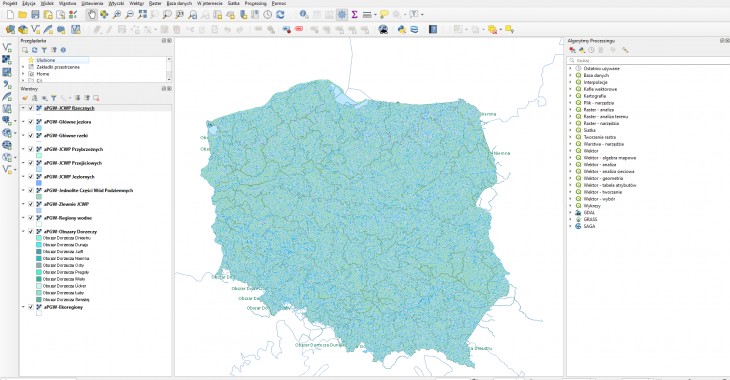The image size is (730, 380).
Task: Open the Warstwa menu
Action: (x=68, y=3)
